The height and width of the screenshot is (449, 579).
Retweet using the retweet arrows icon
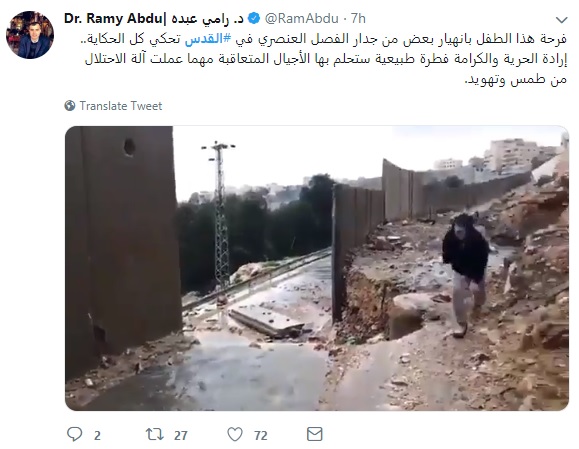click(155, 434)
